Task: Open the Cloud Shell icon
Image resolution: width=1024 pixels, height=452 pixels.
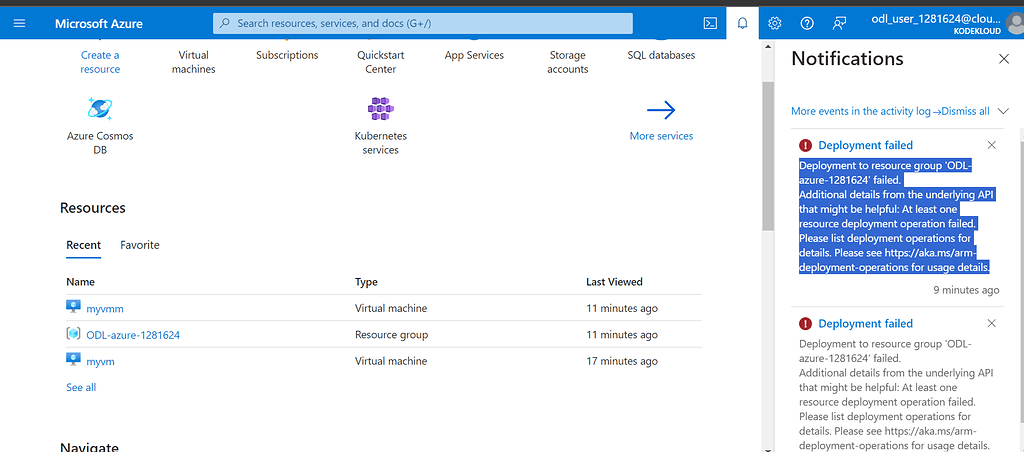Action: (710, 23)
